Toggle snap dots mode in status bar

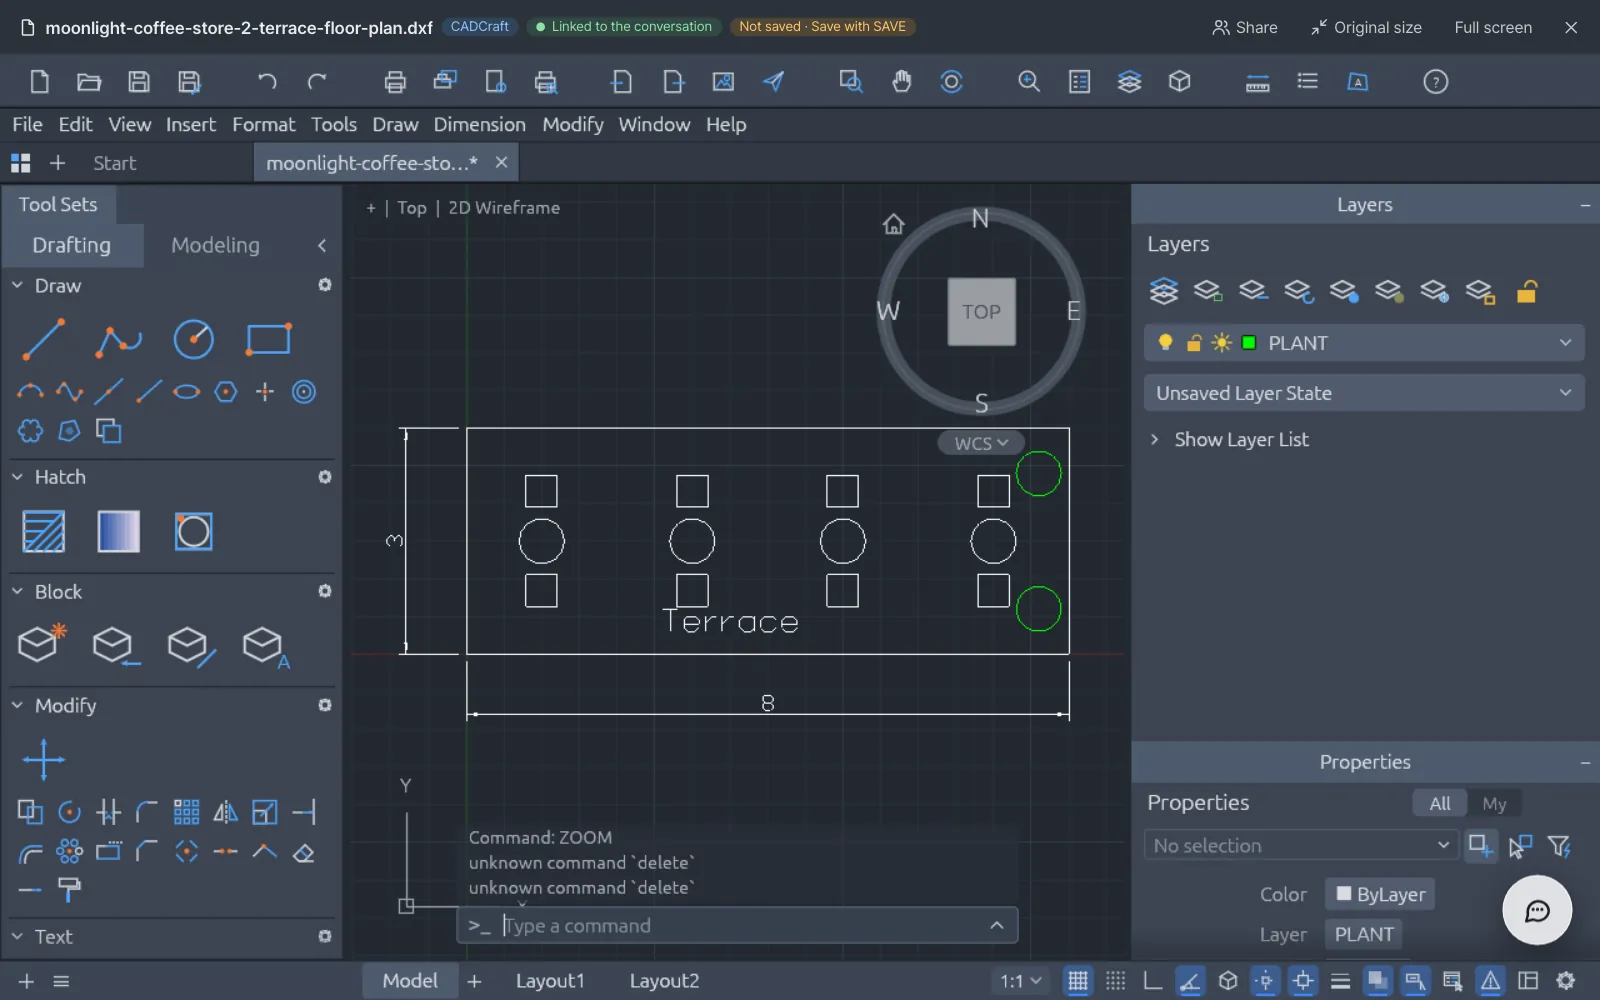pyautogui.click(x=1115, y=981)
